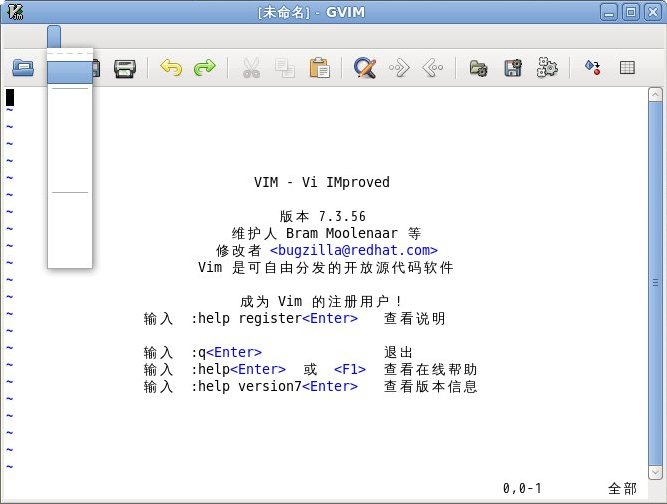This screenshot has width=667, height=504.
Task: Click the ':q<Enter>' quit instruction
Action: (226, 352)
